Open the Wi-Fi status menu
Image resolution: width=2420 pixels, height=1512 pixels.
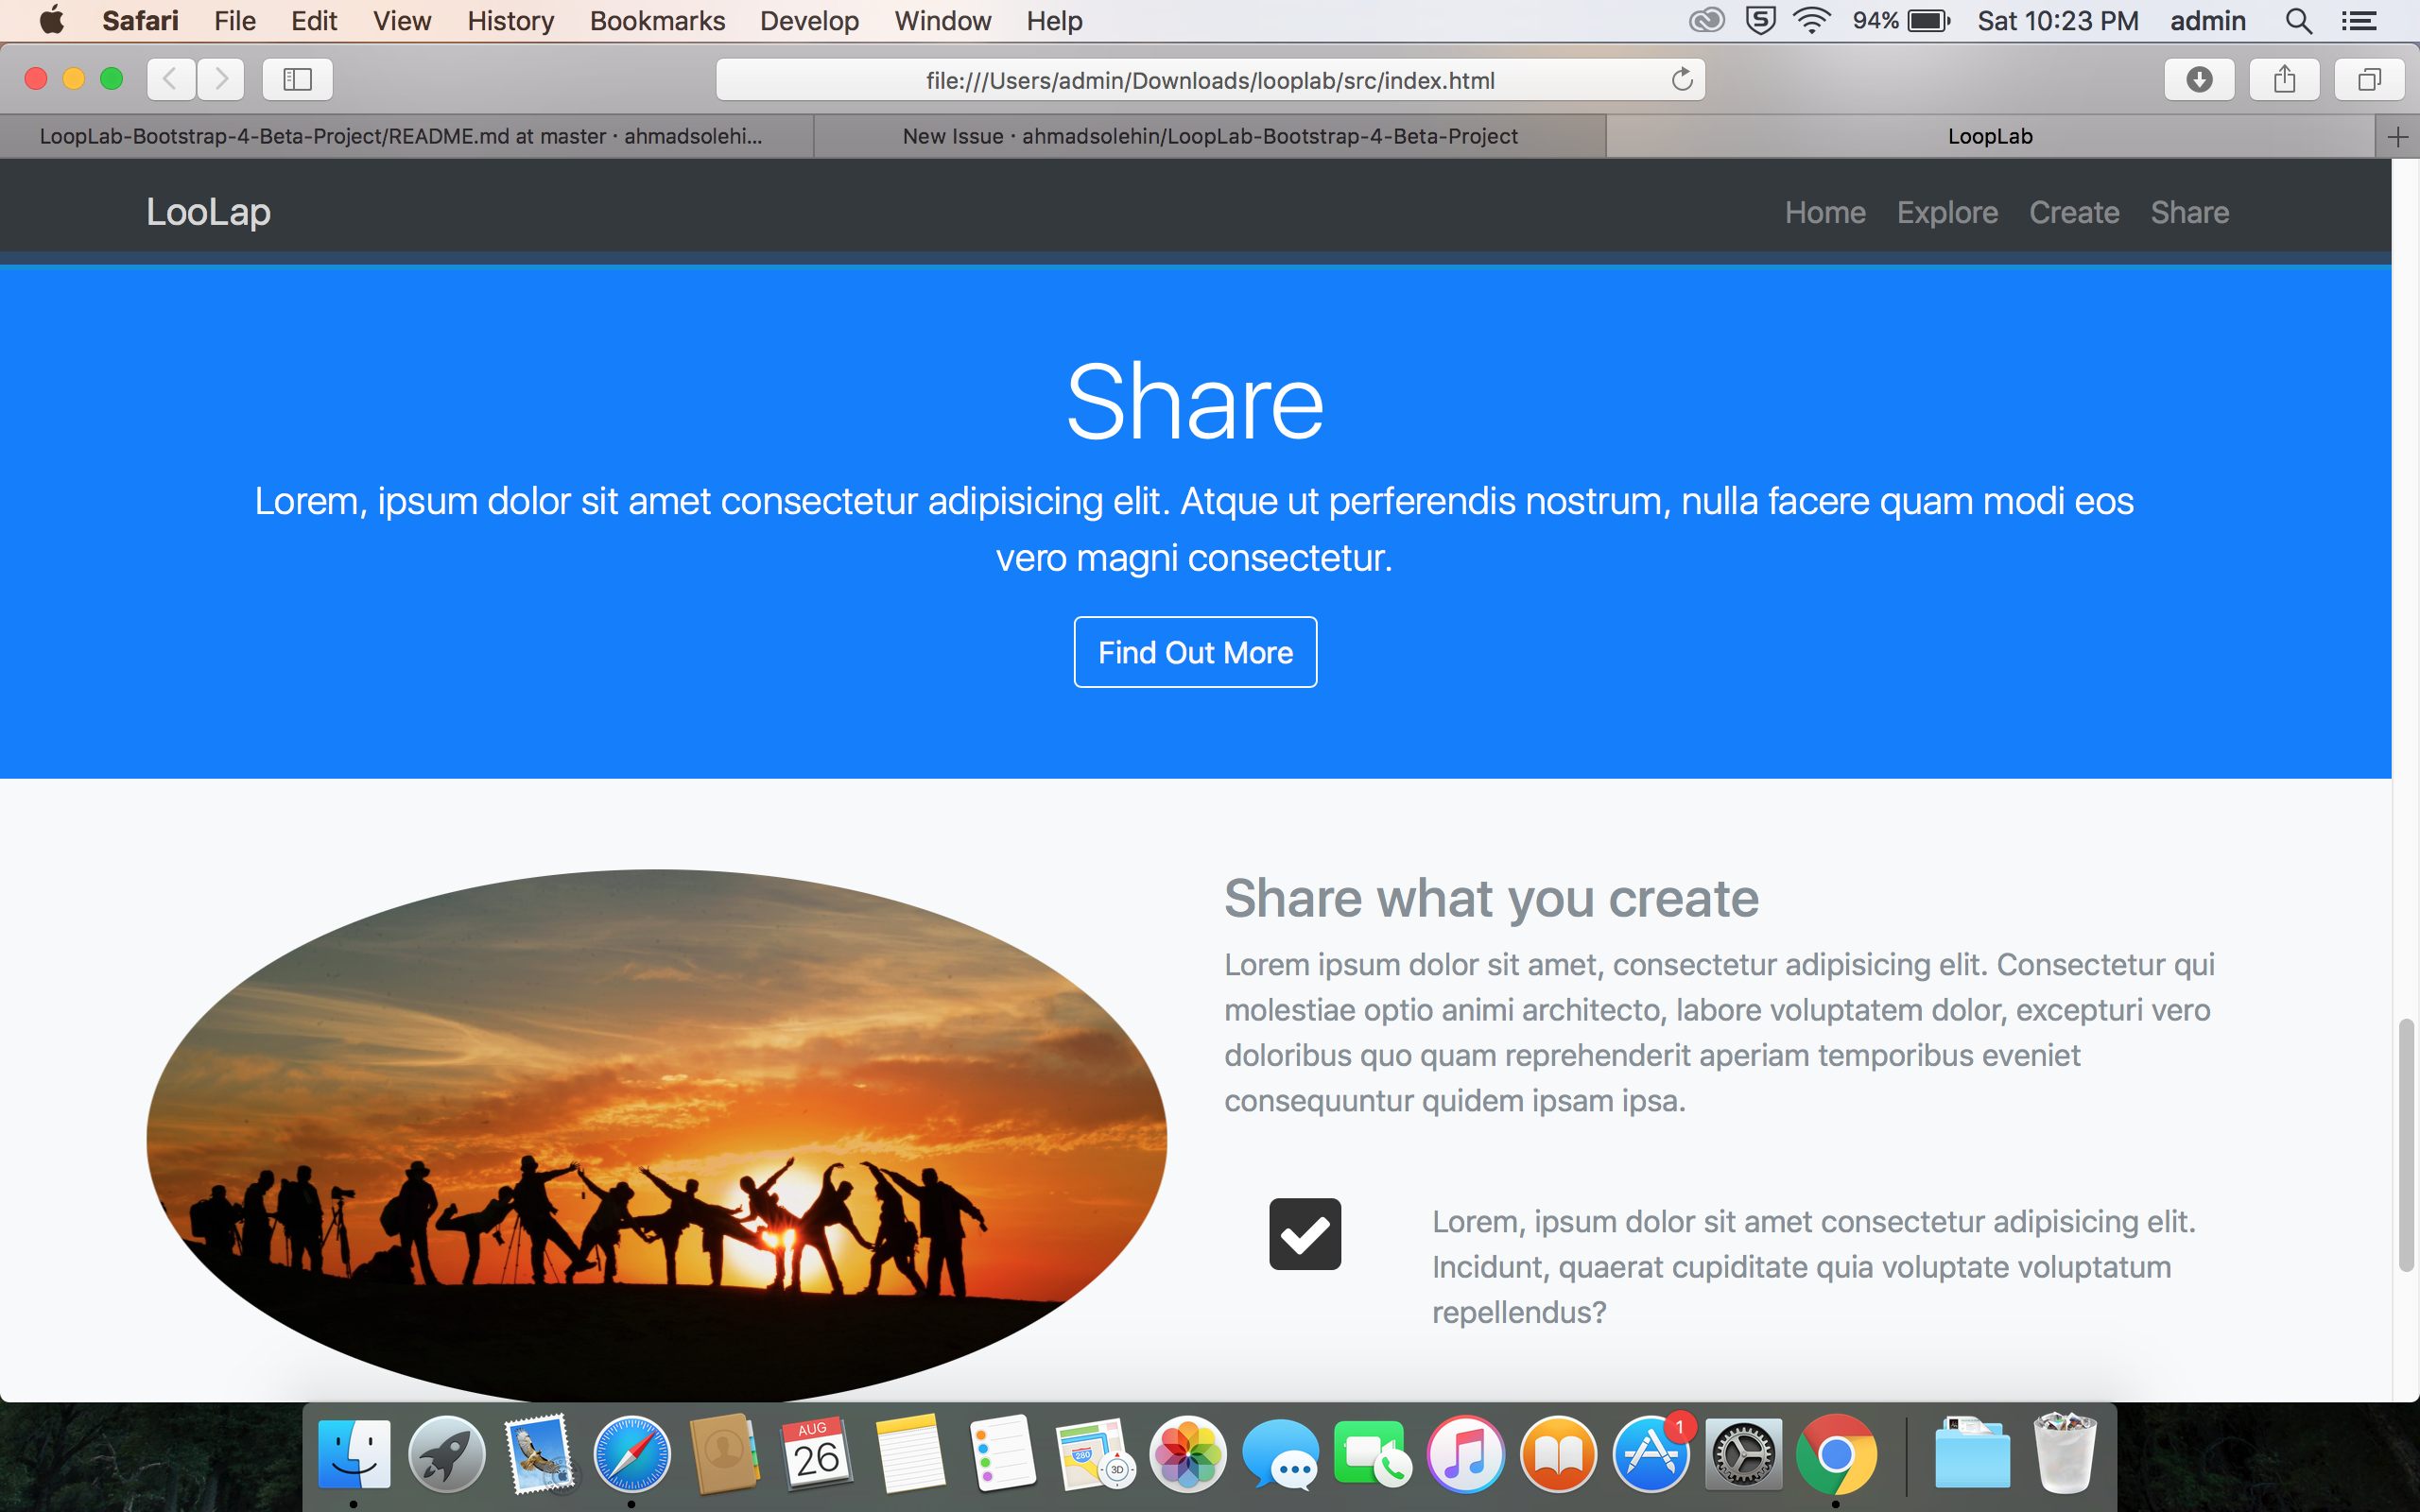(1811, 20)
